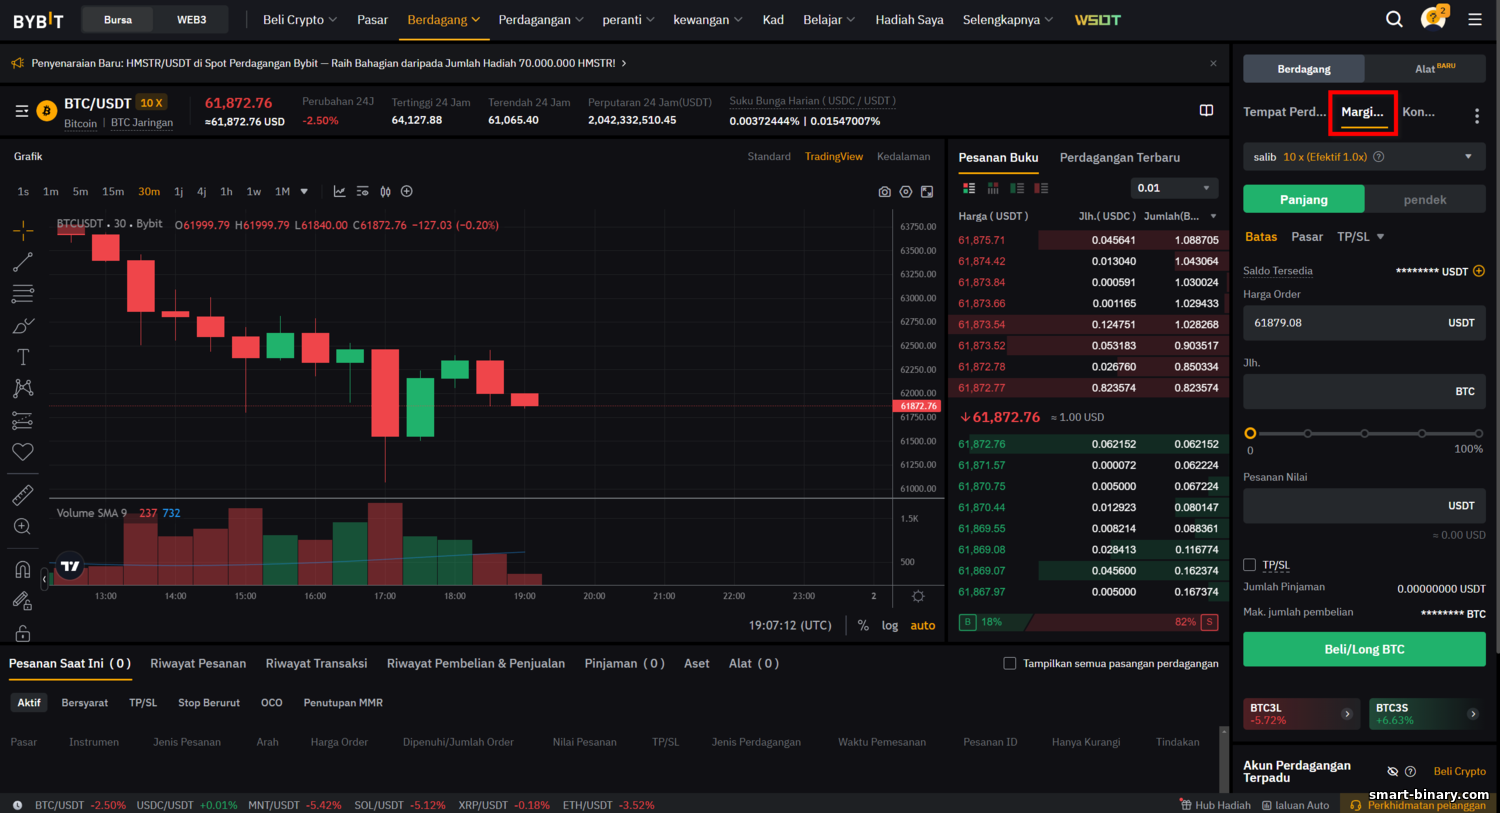Expand the peranti dropdown menu
This screenshot has width=1500, height=813.
(628, 19)
